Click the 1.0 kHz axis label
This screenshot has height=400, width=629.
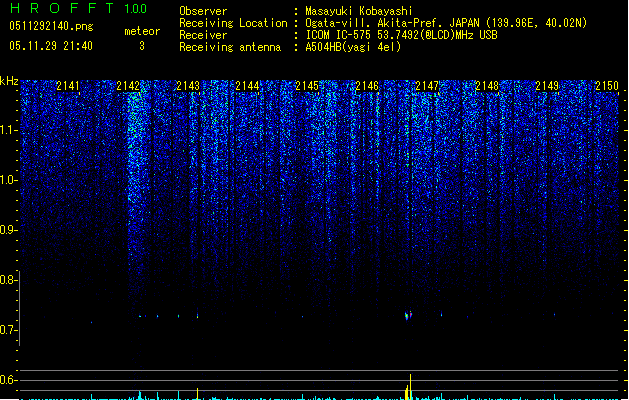click(8, 180)
